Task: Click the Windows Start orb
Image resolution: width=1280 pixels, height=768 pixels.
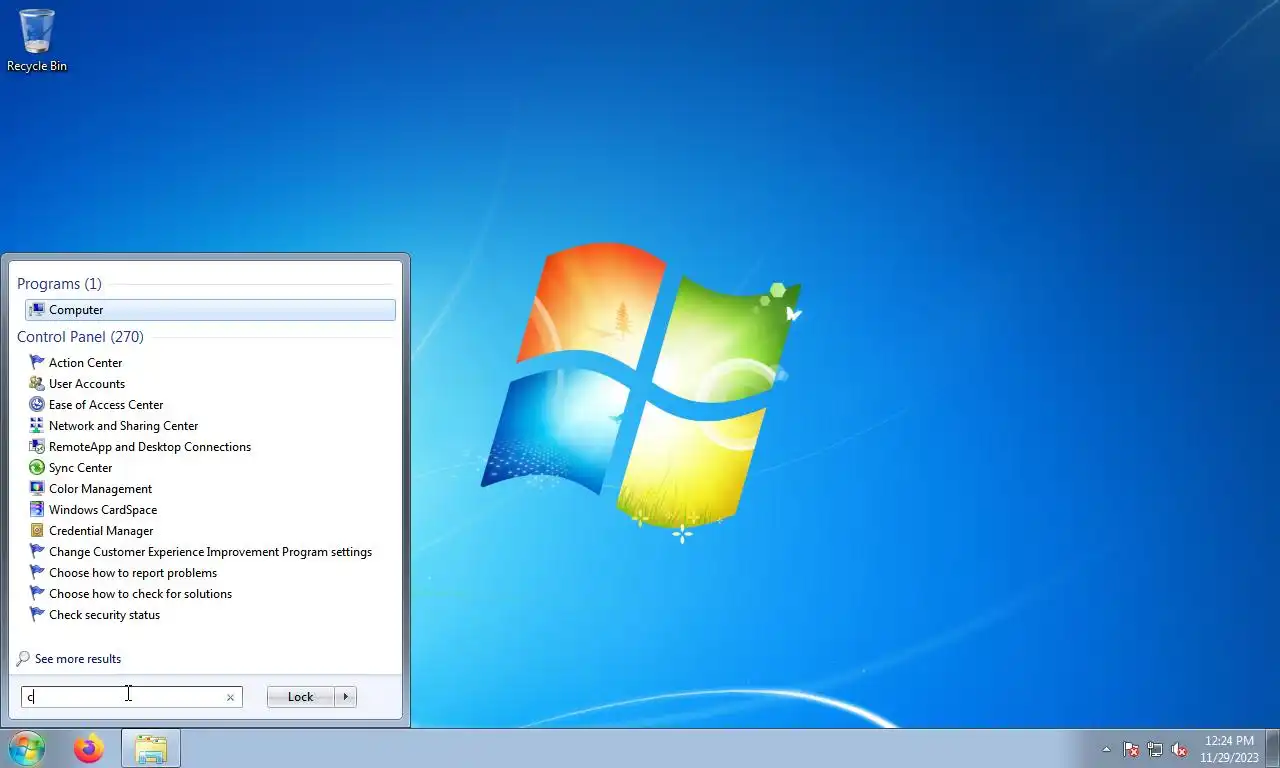Action: tap(27, 748)
